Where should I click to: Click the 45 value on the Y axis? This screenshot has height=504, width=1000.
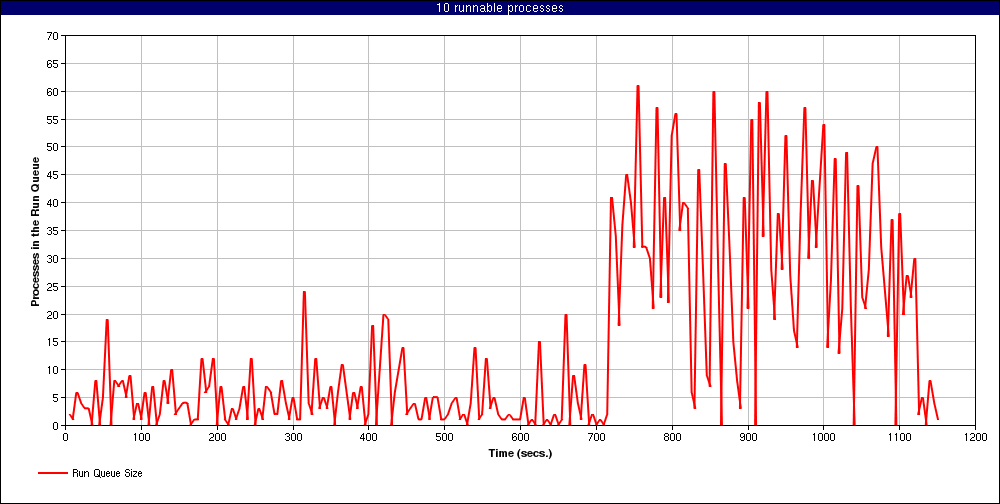tap(53, 175)
